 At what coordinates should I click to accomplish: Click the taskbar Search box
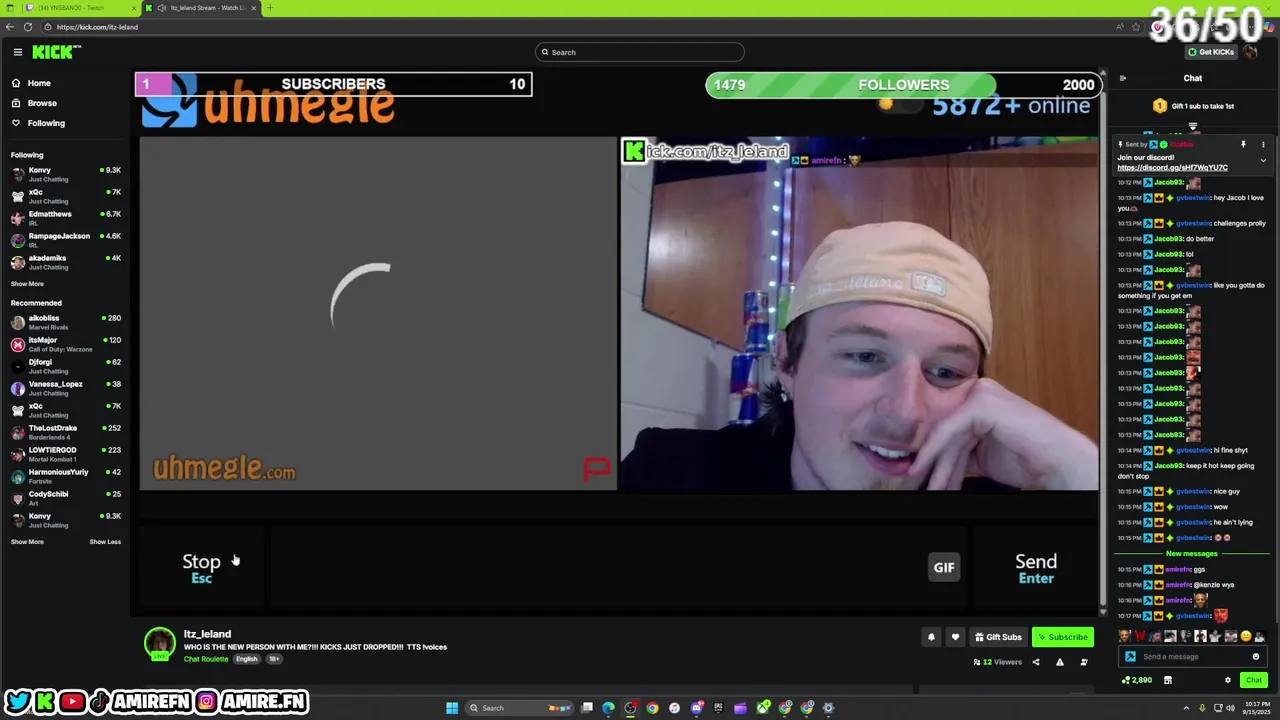[520, 708]
